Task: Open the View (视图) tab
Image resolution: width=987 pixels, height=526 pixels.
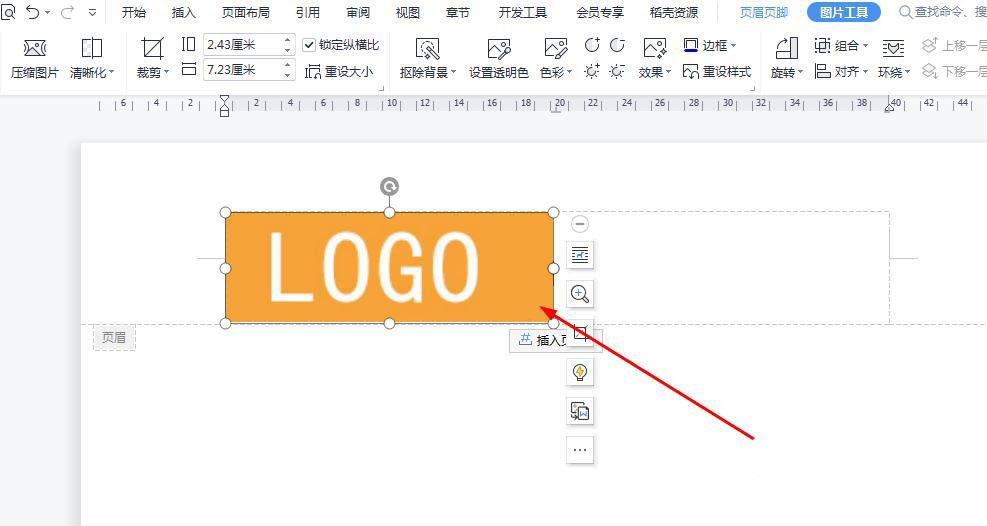Action: click(408, 12)
